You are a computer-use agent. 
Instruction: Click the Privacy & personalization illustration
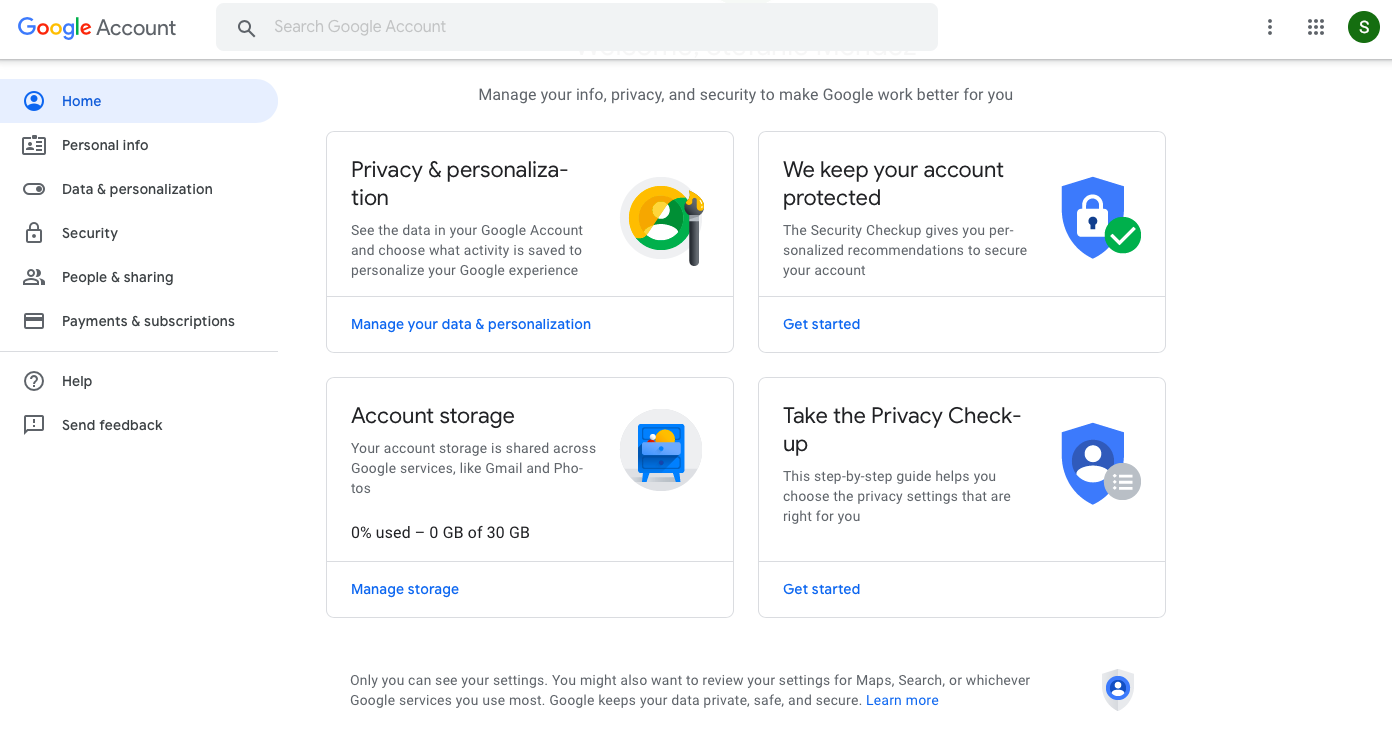pos(662,220)
